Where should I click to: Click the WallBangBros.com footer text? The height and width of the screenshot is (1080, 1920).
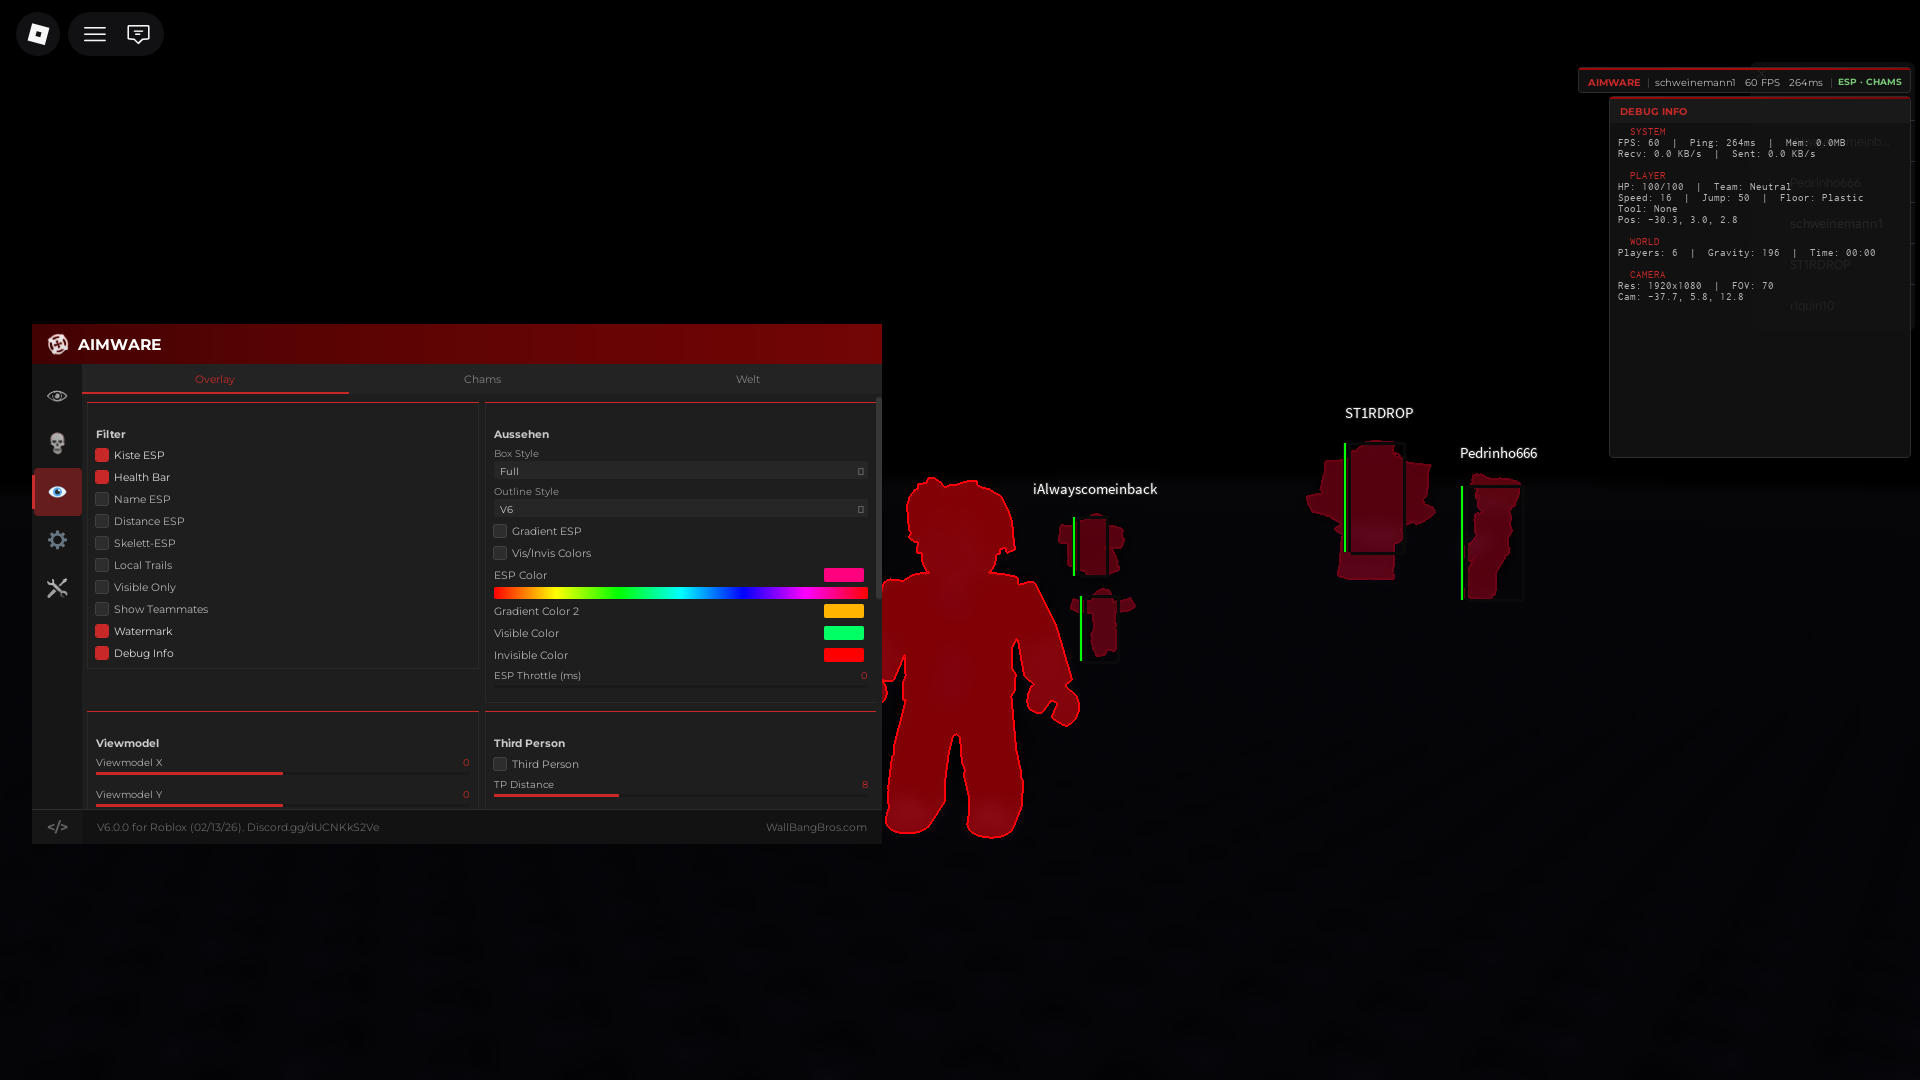[x=816, y=827]
